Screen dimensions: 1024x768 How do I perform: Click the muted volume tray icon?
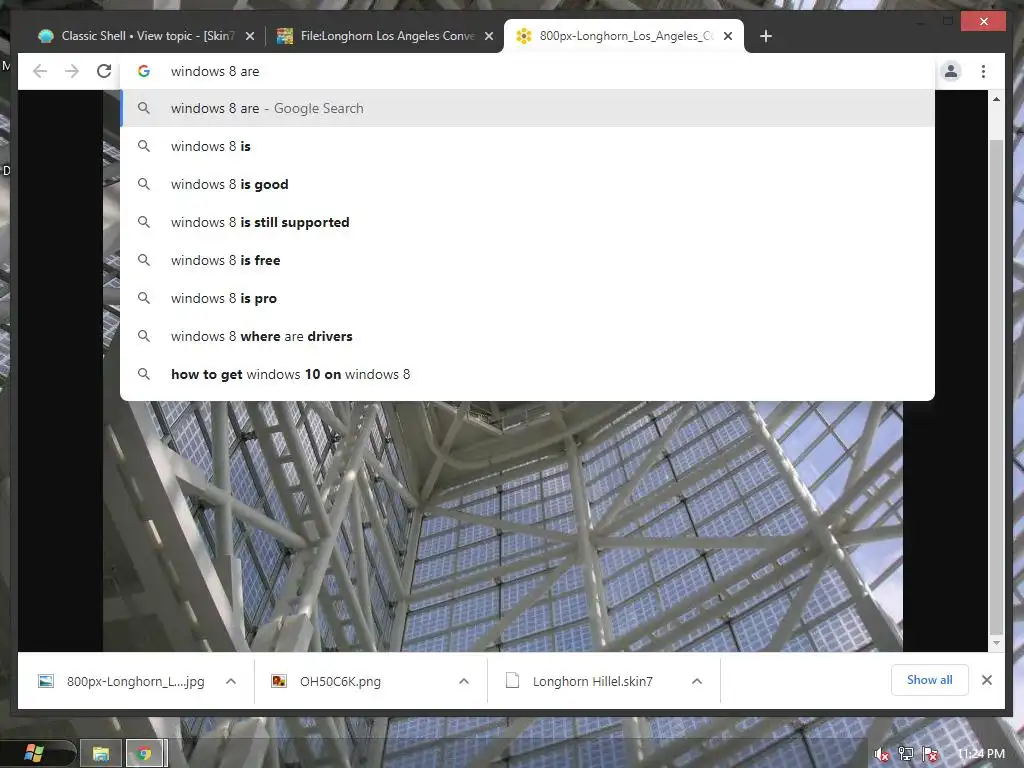coord(882,754)
